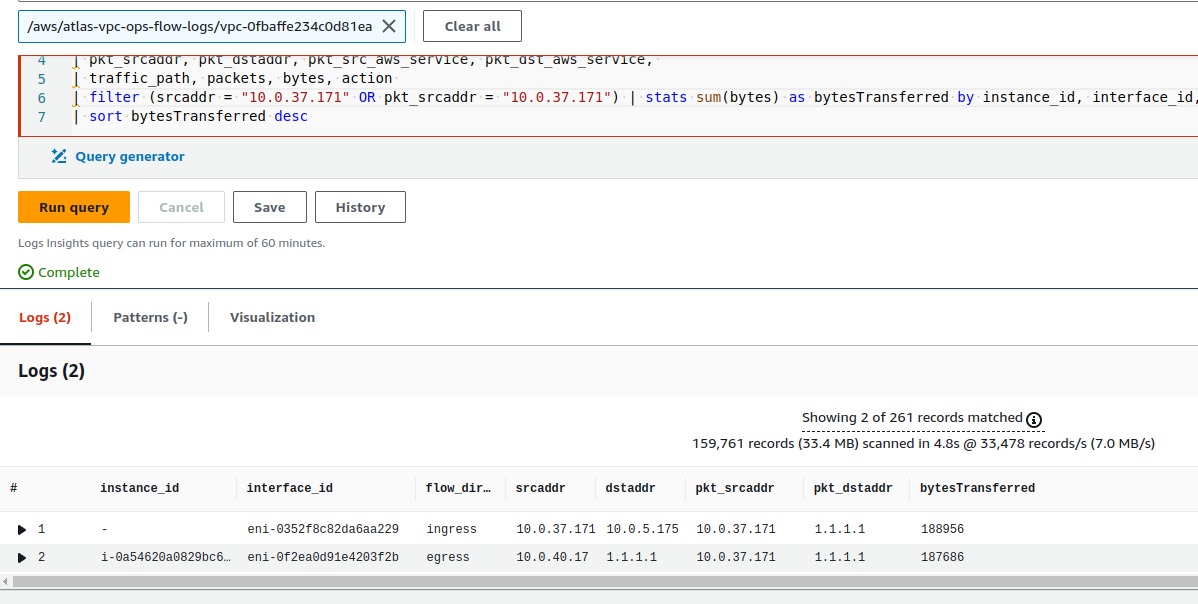
Task: Click the dstaddr column header
Action: pos(630,489)
